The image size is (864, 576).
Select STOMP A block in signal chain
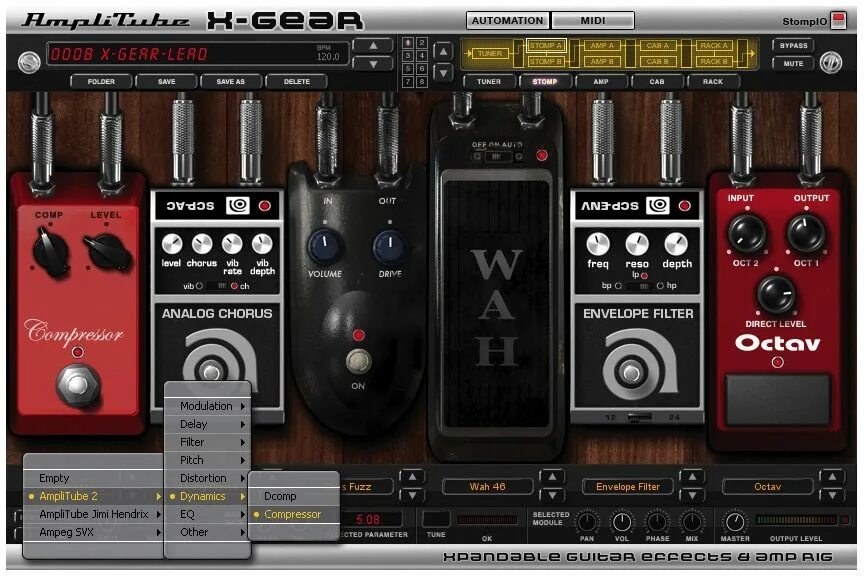(546, 45)
